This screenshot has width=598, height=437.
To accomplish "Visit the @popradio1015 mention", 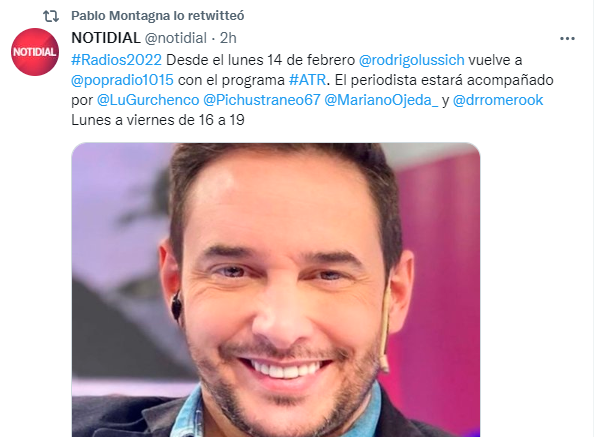I will (122, 80).
